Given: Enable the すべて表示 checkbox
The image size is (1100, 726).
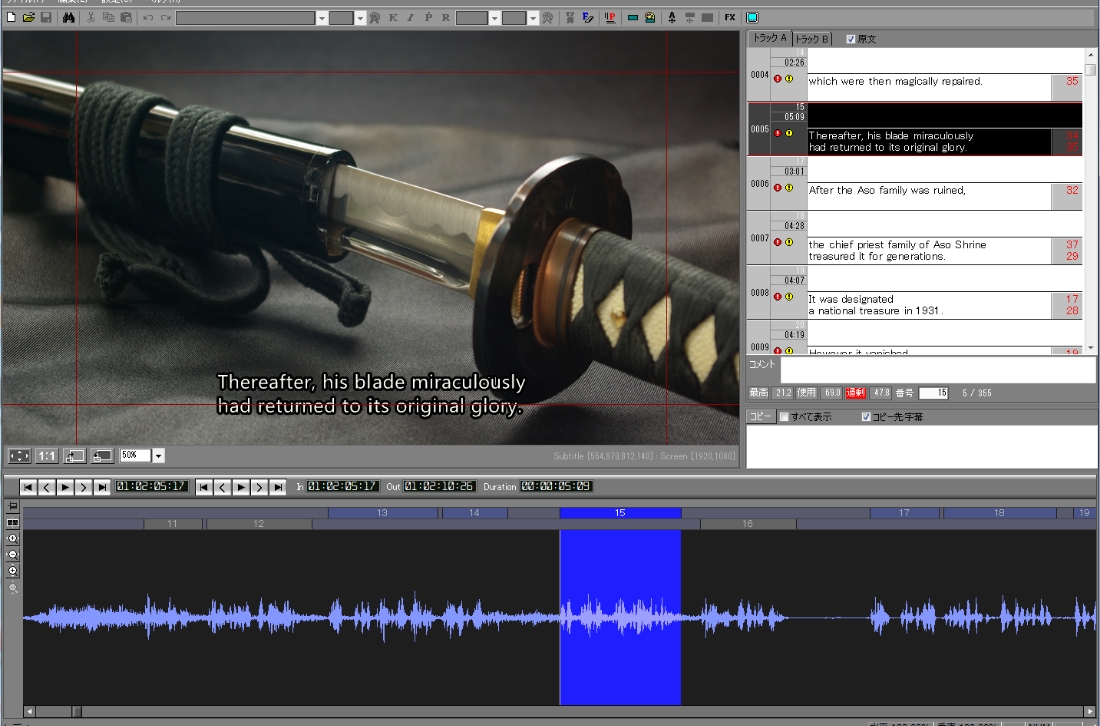Looking at the screenshot, I should [x=784, y=417].
